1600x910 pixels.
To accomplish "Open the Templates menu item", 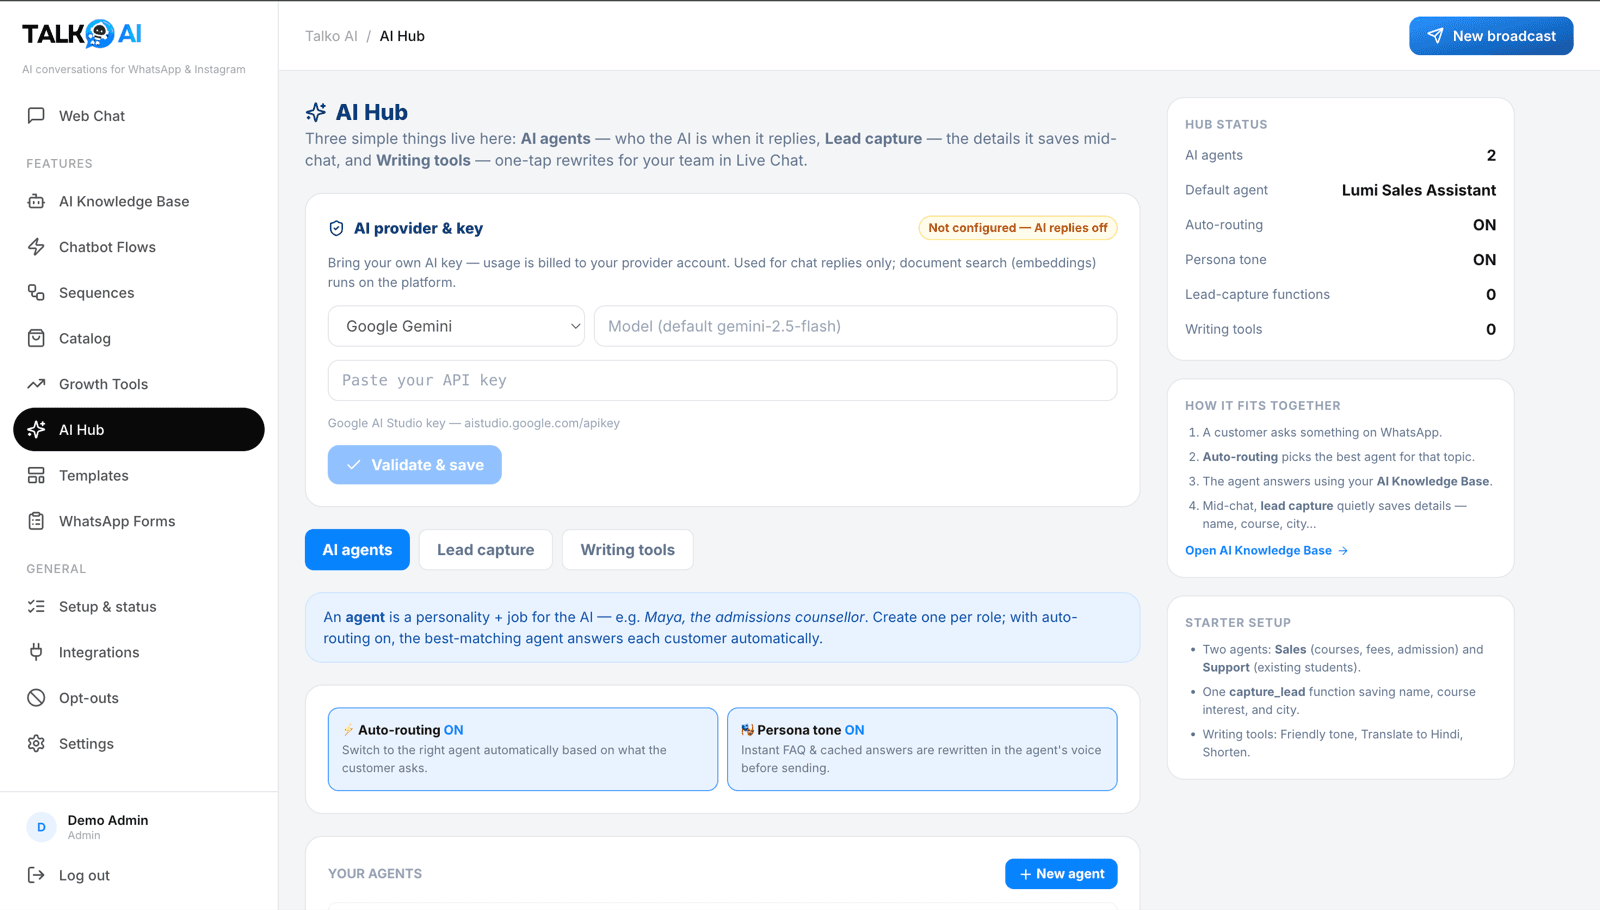I will click(x=139, y=475).
